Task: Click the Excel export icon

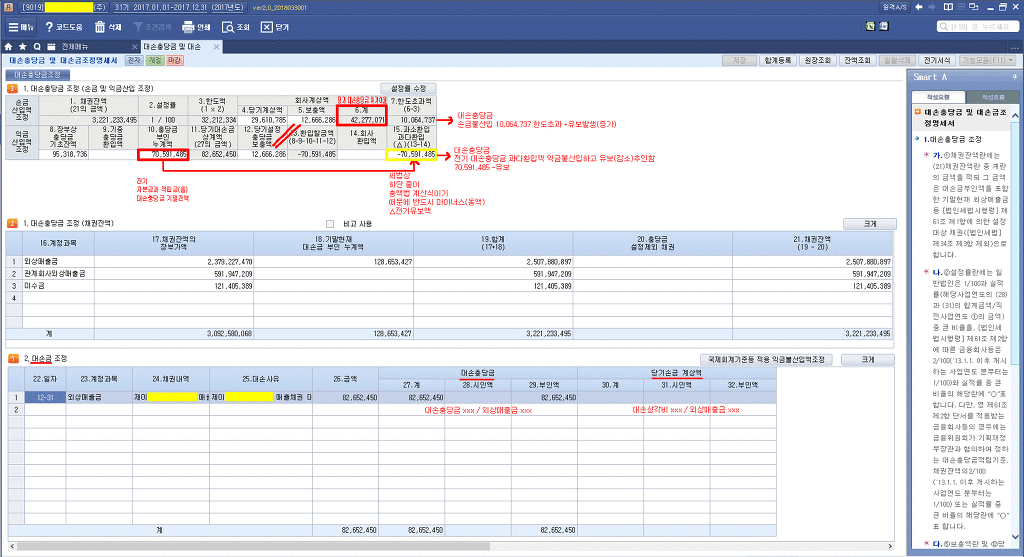Action: (870, 26)
